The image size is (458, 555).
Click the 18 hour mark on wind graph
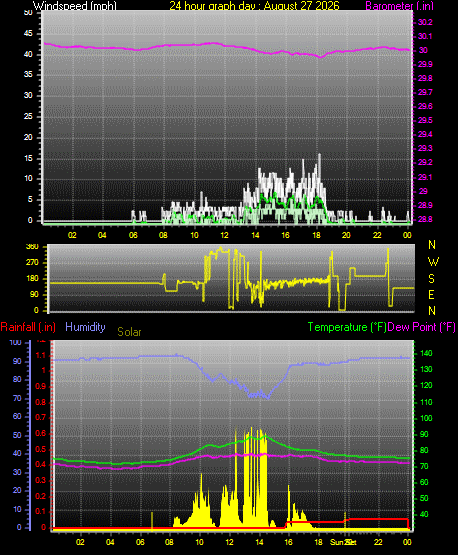316,235
